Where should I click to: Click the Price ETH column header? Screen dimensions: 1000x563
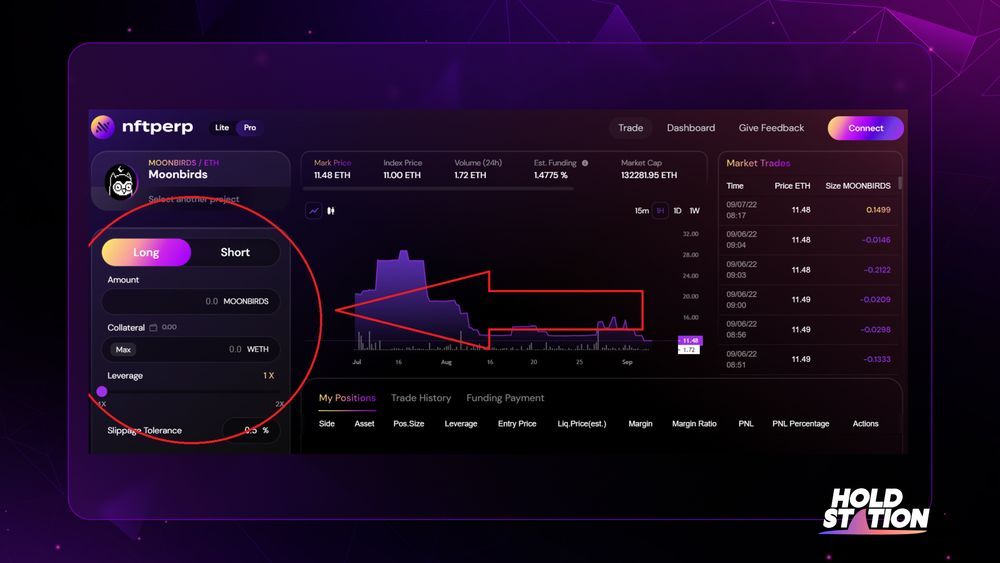pos(792,186)
